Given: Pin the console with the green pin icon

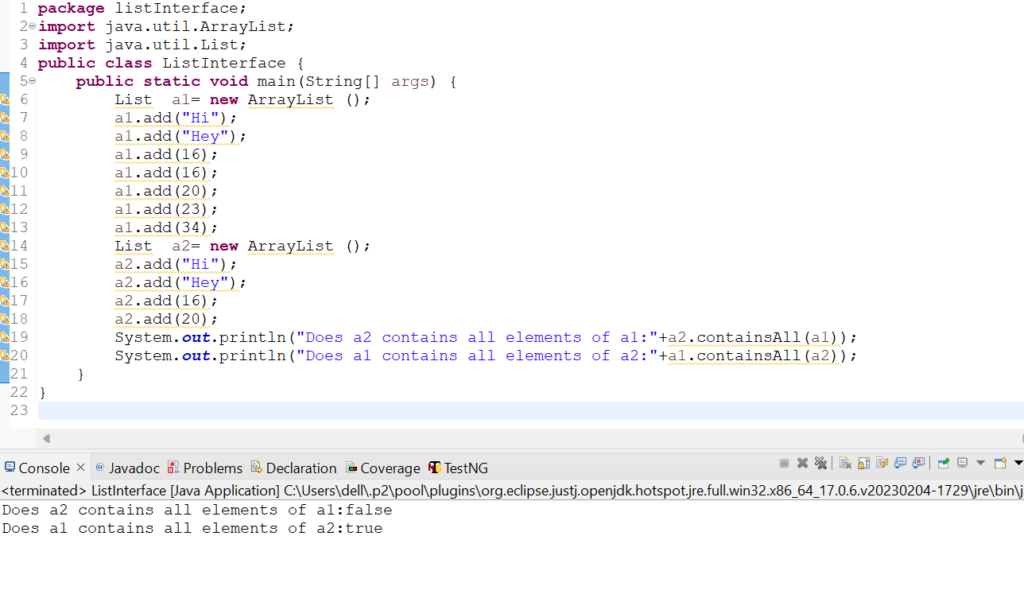Looking at the screenshot, I should [x=943, y=463].
